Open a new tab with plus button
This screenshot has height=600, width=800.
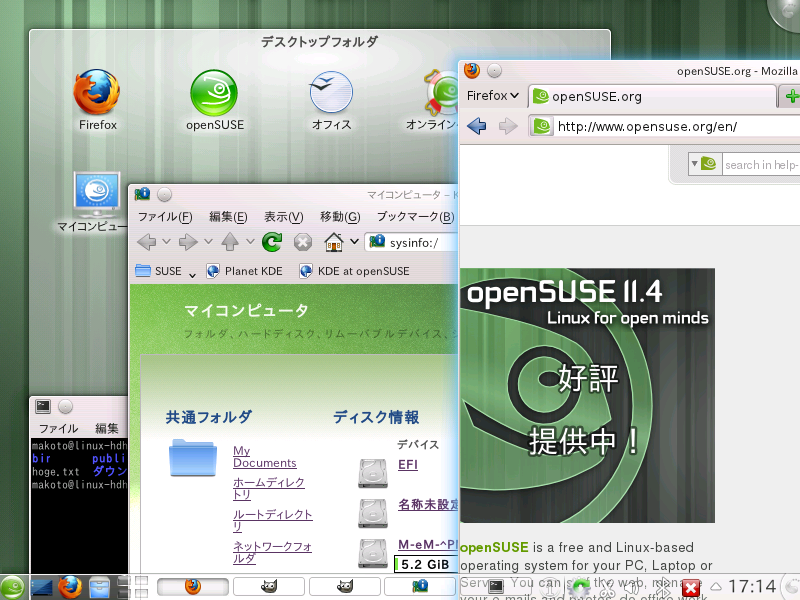coord(791,96)
